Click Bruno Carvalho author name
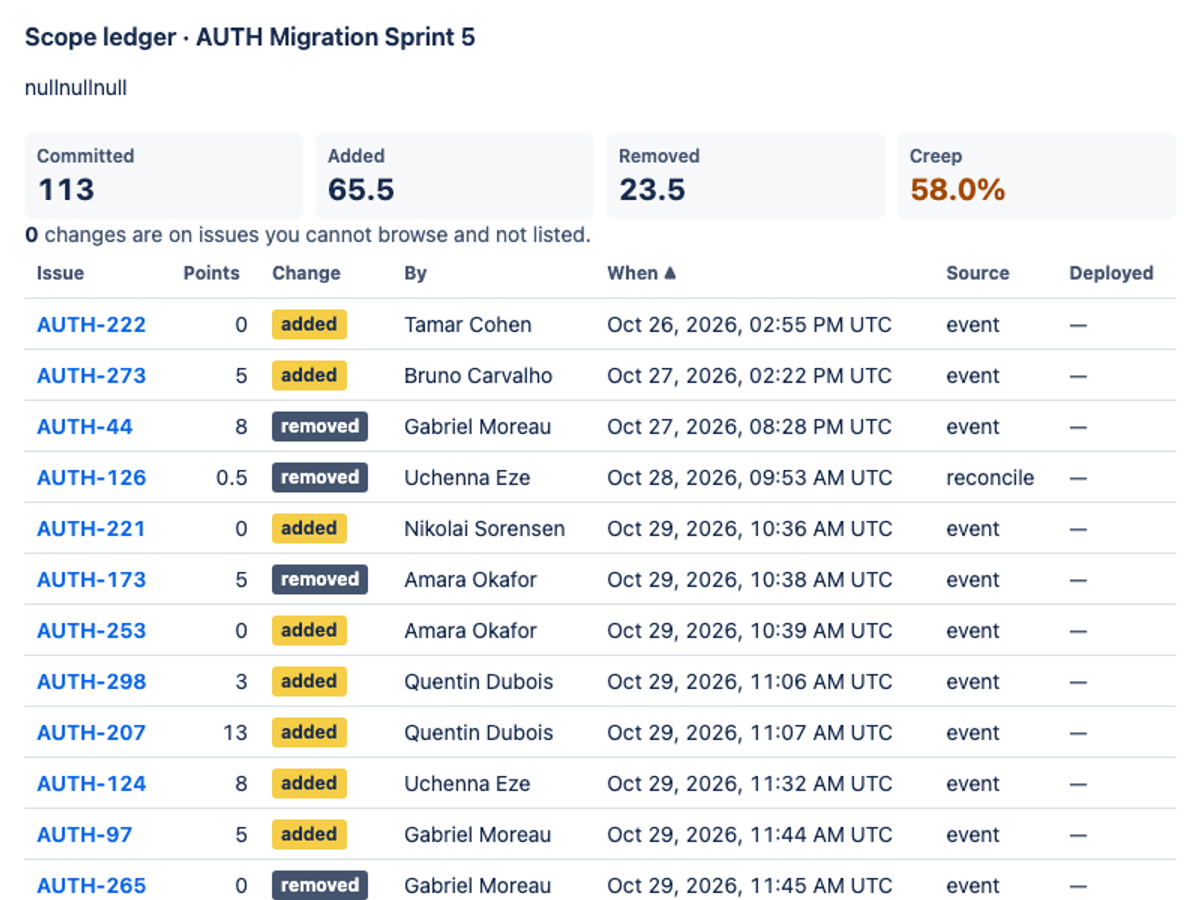Viewport: 1200px width, 900px height. (478, 376)
